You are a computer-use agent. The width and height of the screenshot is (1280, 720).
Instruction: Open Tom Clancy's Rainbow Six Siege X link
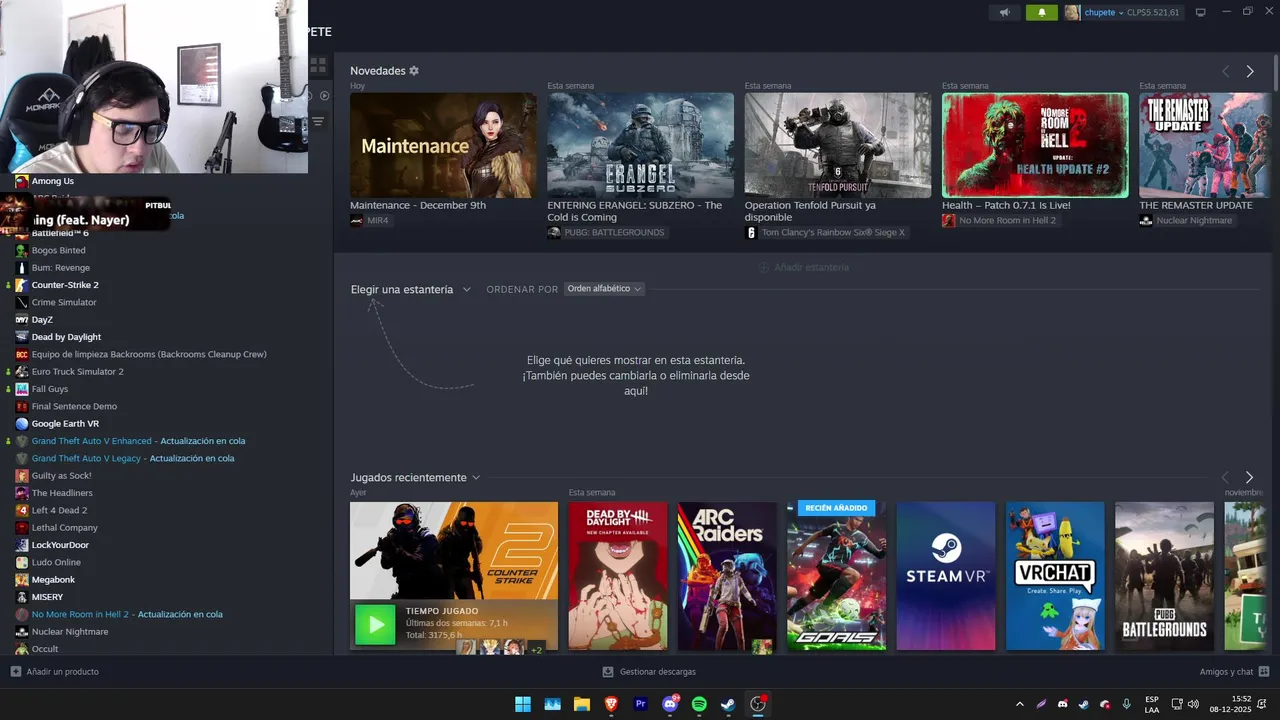[x=825, y=232]
